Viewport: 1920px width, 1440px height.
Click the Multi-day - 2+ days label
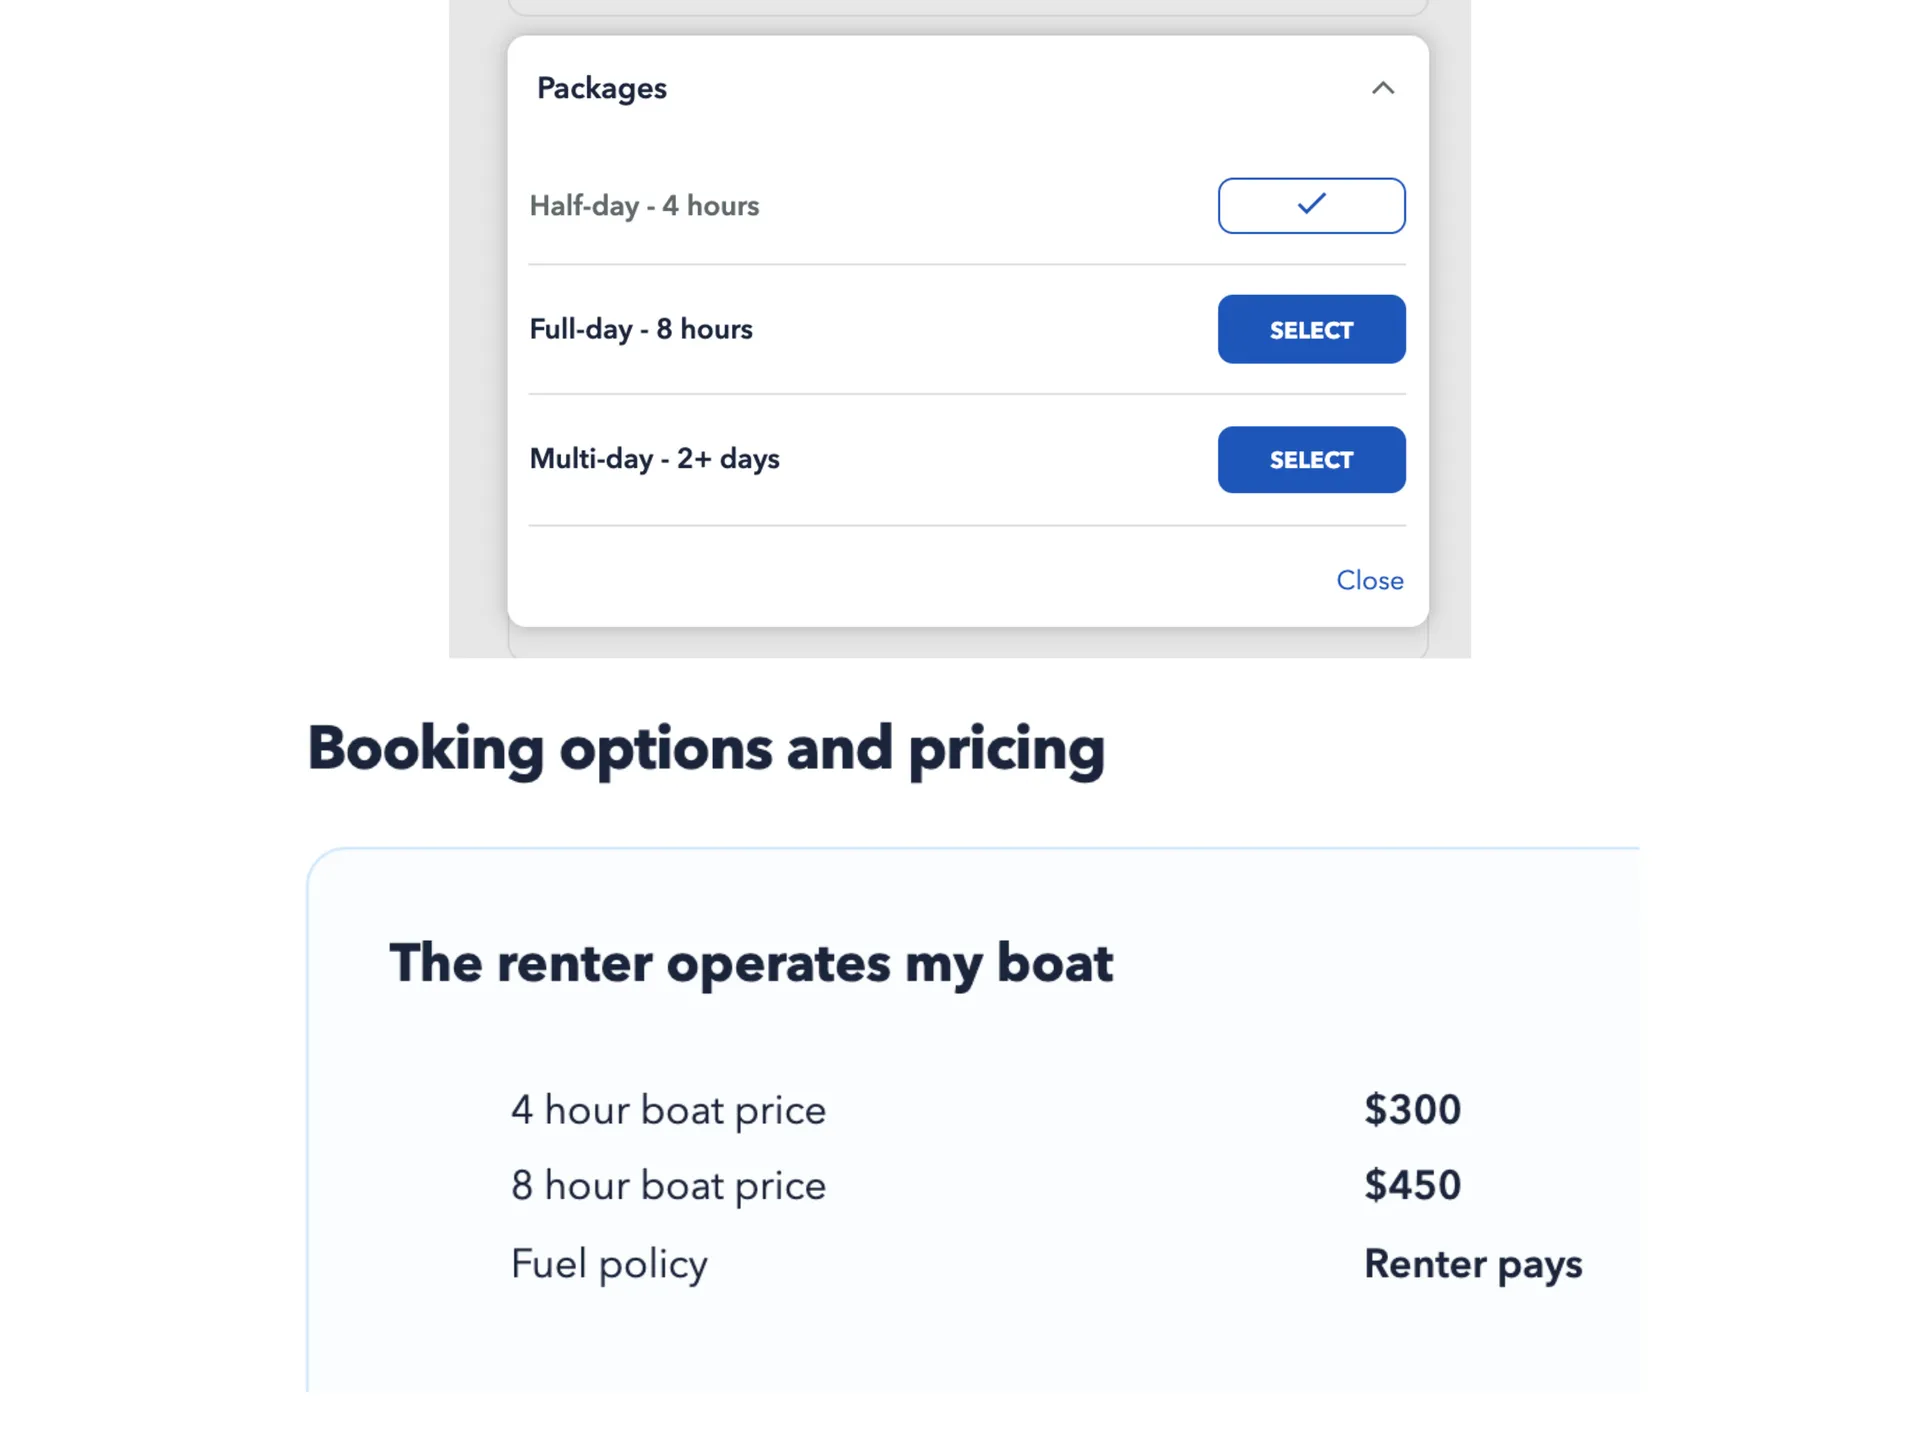(654, 459)
